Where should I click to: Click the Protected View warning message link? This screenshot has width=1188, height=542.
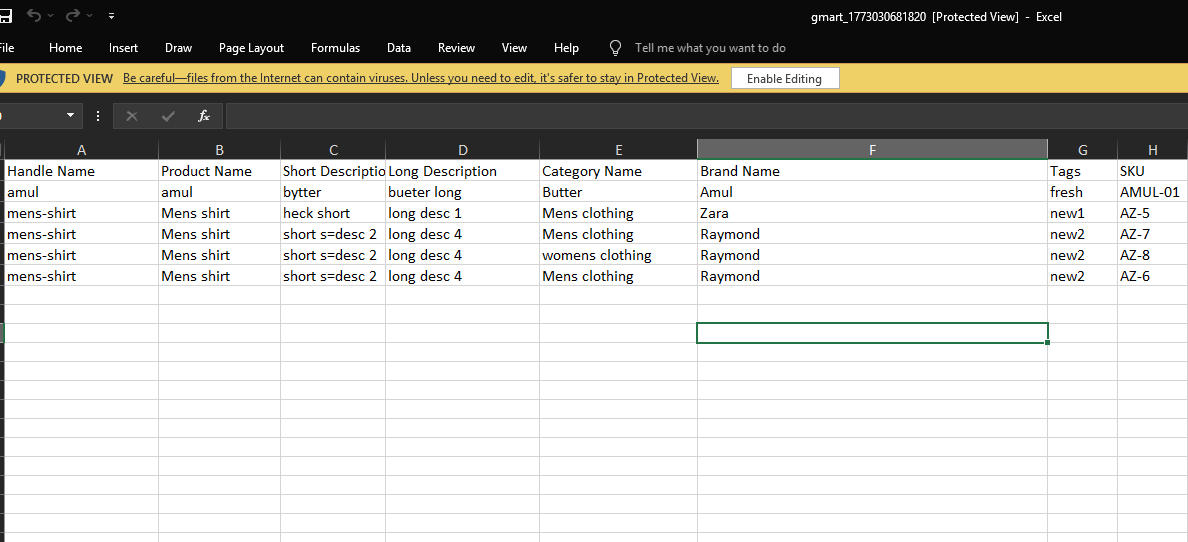pos(420,78)
